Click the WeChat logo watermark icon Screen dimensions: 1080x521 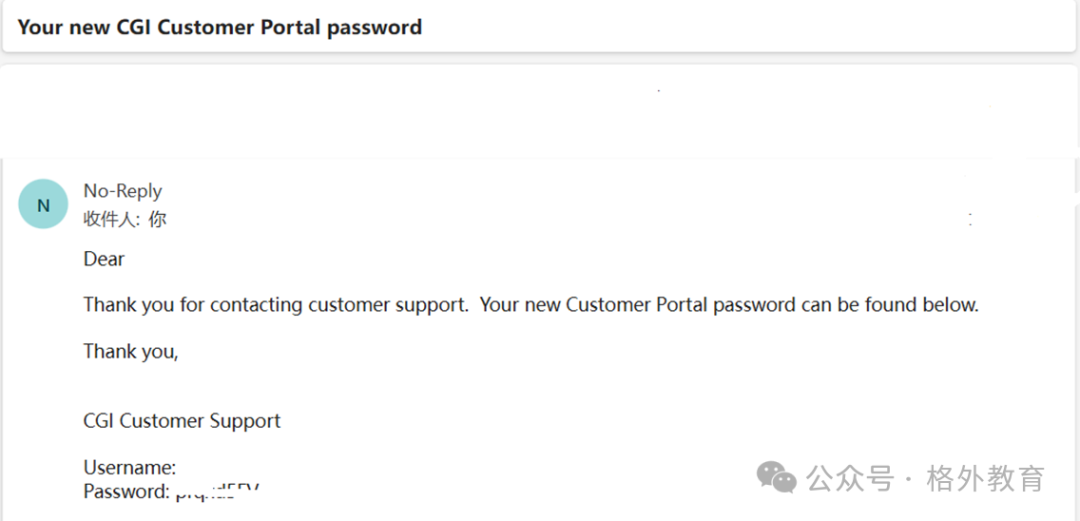777,477
